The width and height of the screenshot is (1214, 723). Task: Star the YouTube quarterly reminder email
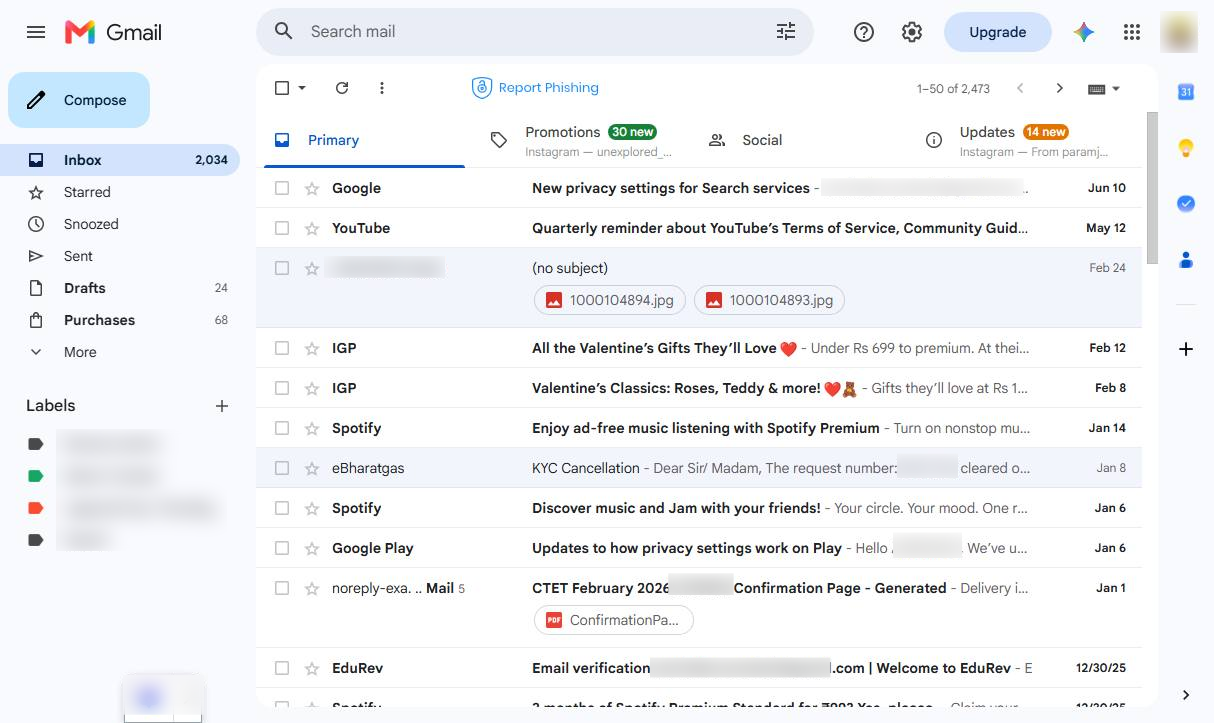point(312,228)
